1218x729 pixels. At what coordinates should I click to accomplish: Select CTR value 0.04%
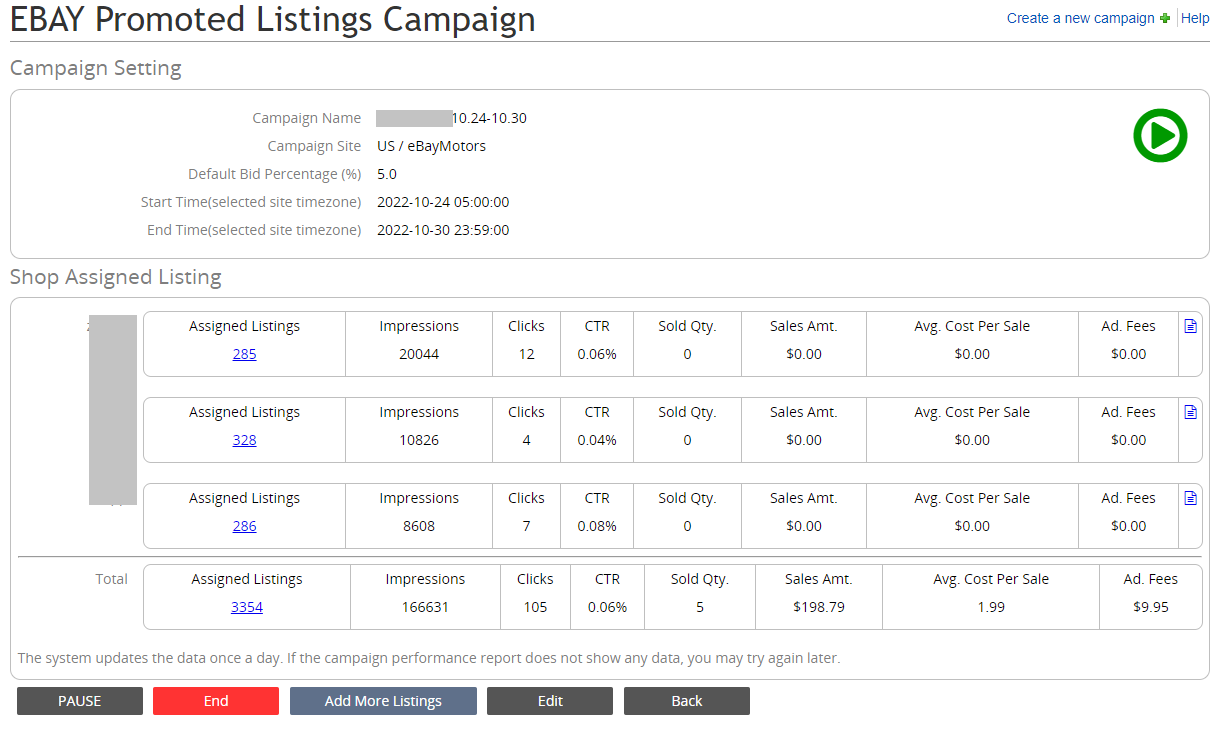597,440
